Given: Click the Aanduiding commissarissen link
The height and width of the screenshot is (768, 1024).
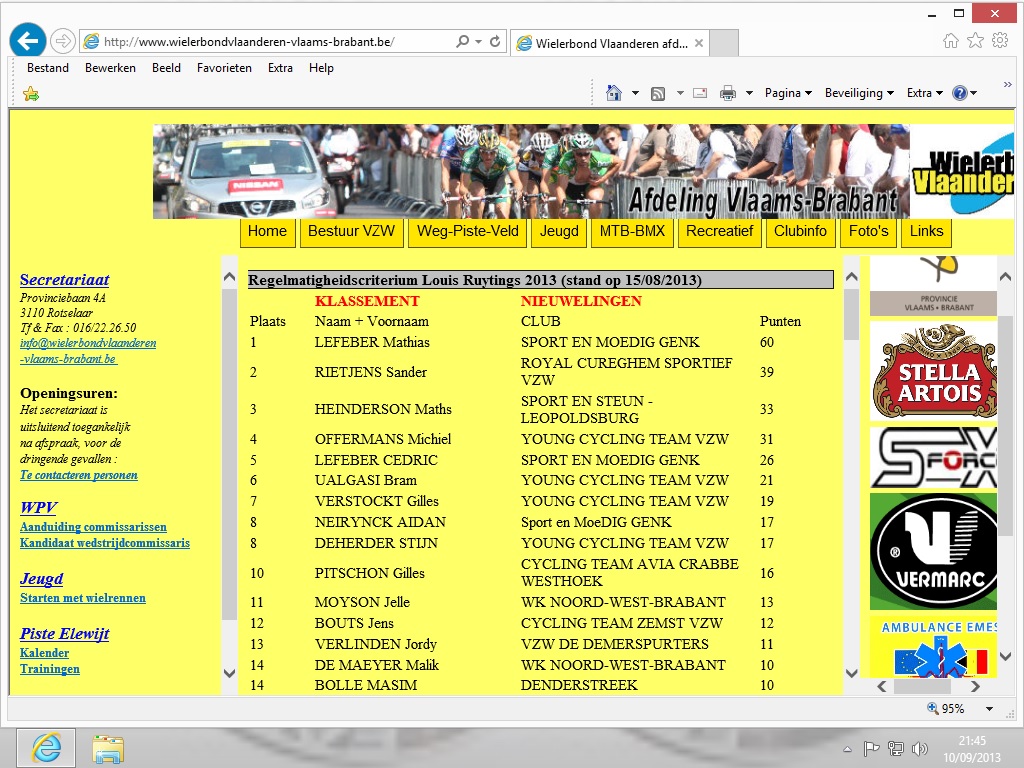Looking at the screenshot, I should pyautogui.click(x=93, y=527).
